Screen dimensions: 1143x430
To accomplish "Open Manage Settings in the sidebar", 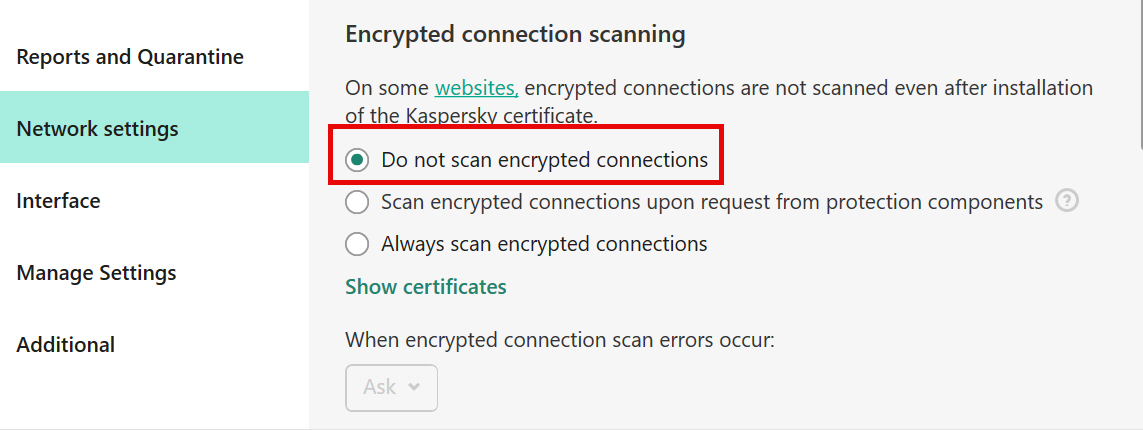I will click(x=96, y=273).
